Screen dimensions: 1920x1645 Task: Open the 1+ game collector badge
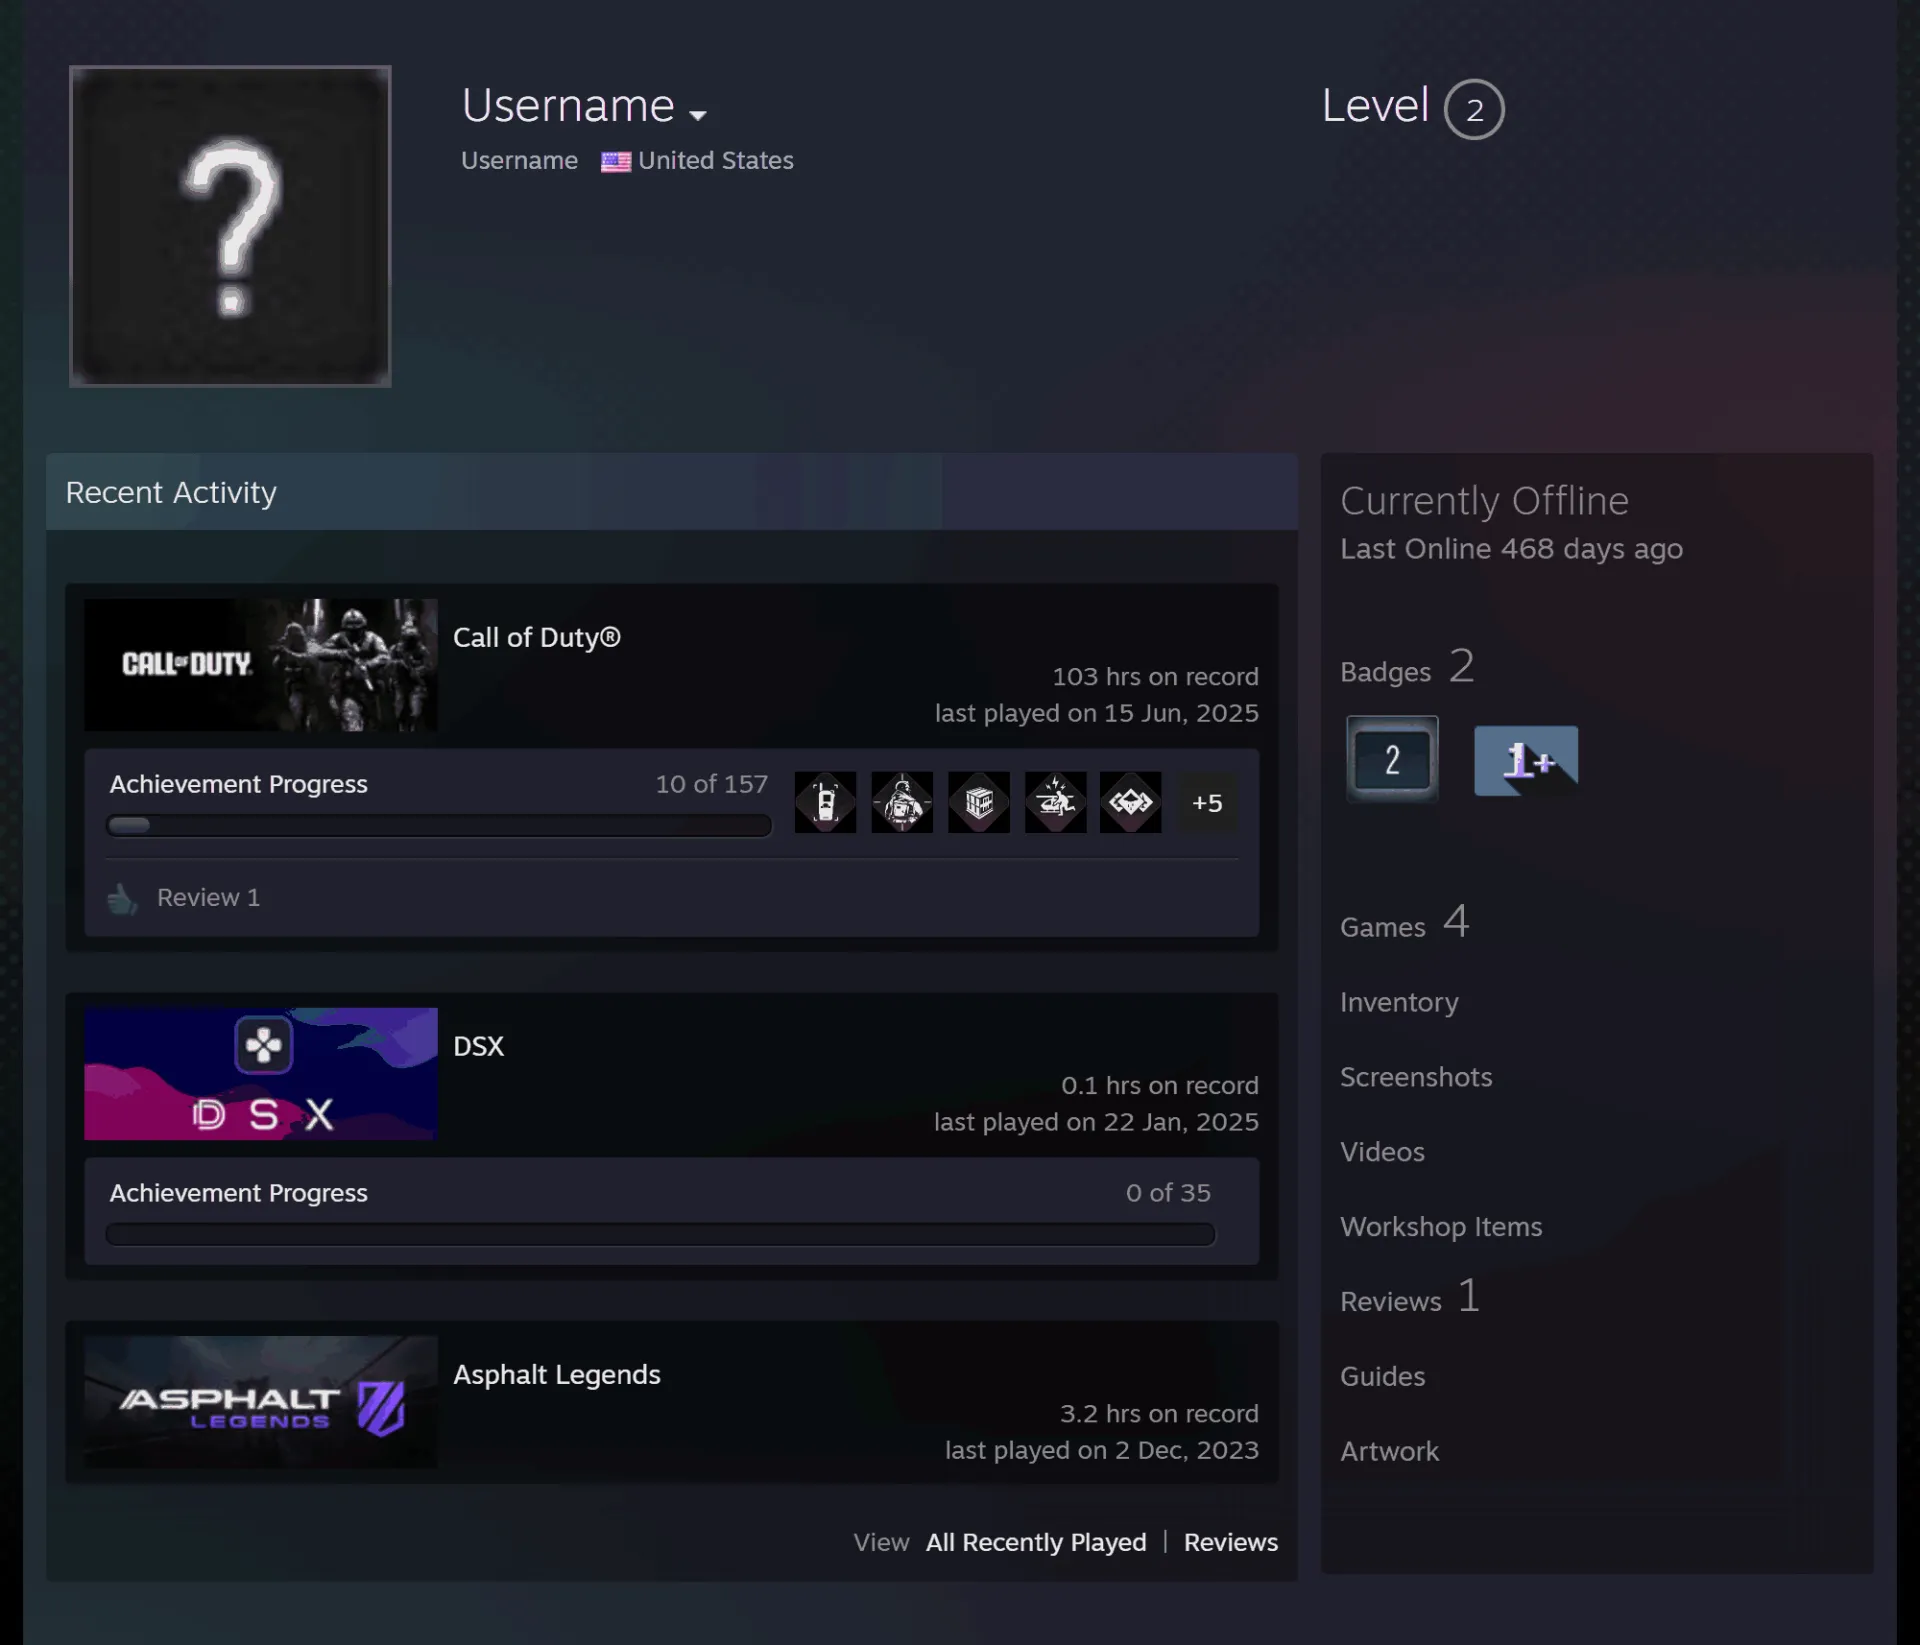[x=1526, y=761]
